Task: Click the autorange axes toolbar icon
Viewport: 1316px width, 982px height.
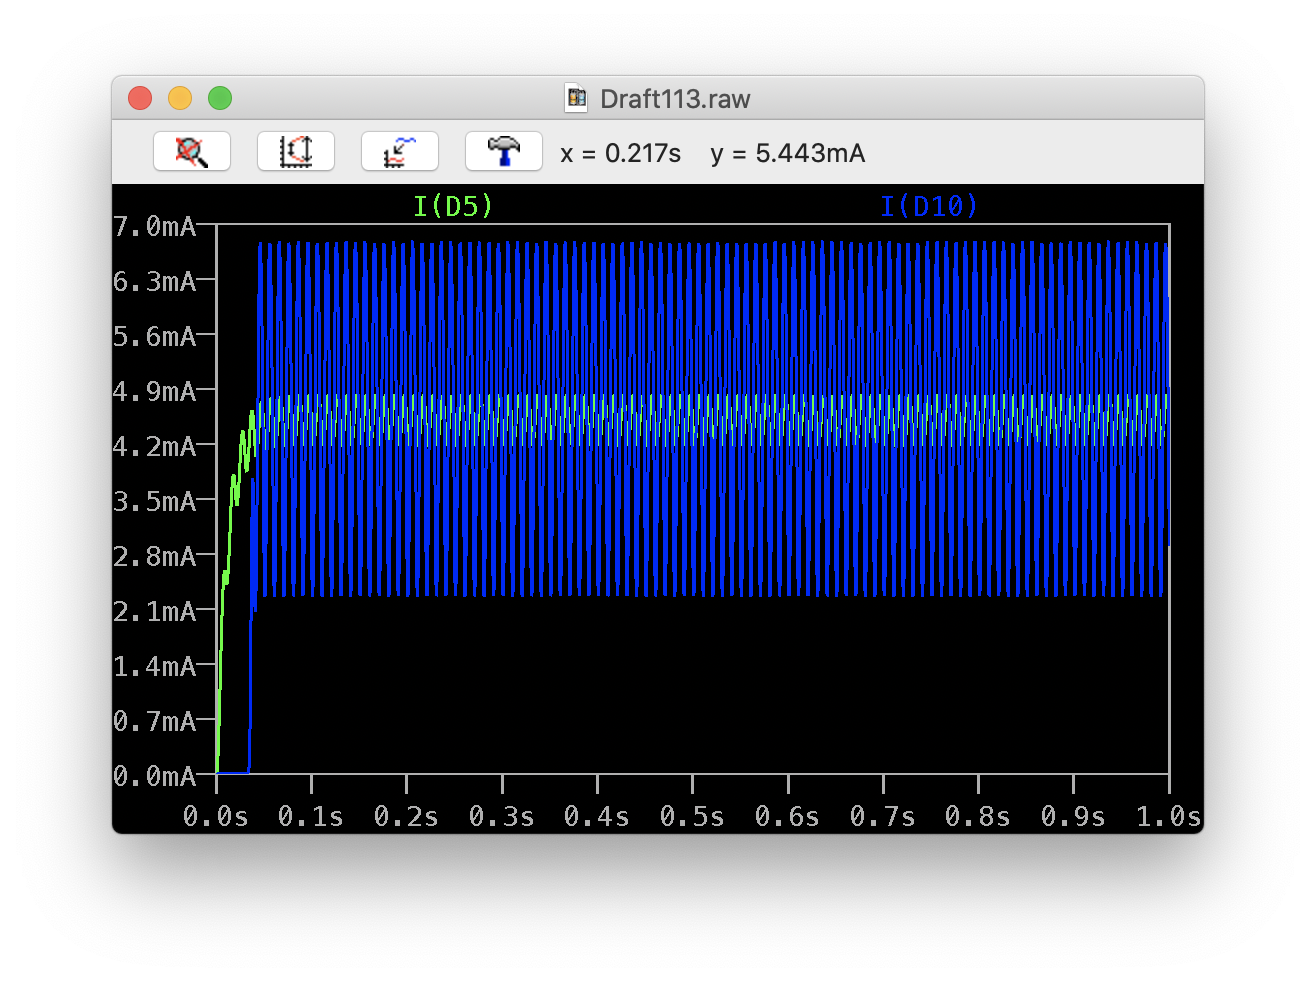Action: pos(296,152)
